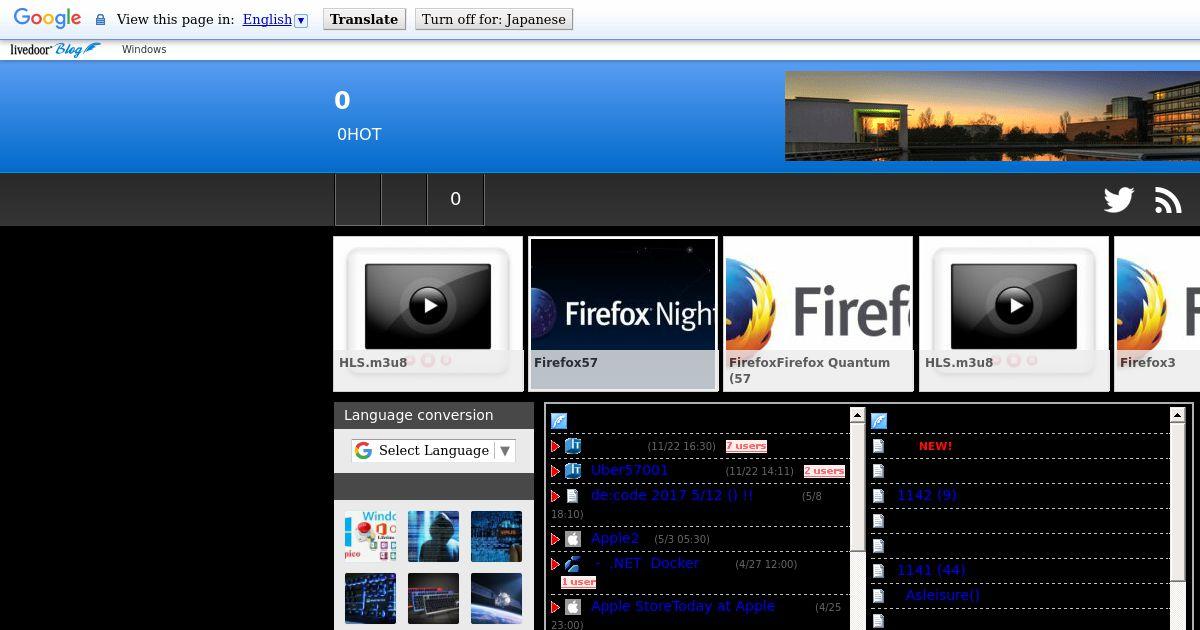Screen dimensions: 1200x630
Task: Play the first HLS.m3u8 video card
Action: (x=428, y=313)
